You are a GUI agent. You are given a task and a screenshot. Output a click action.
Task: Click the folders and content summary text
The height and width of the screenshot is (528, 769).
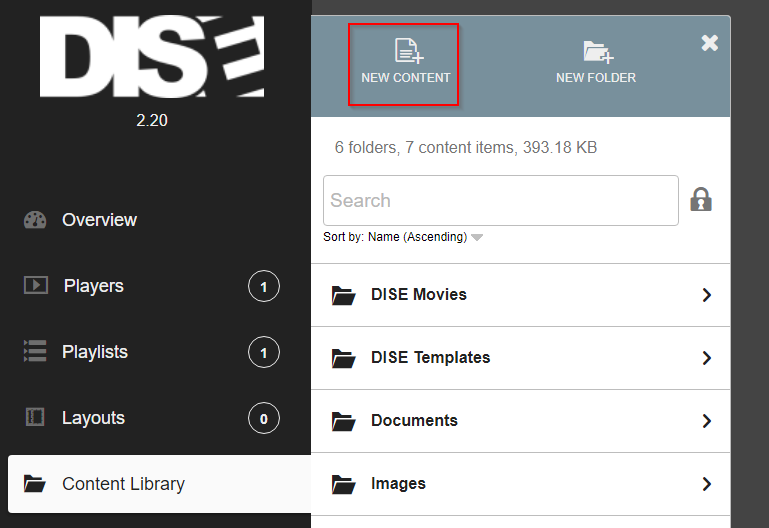click(466, 148)
